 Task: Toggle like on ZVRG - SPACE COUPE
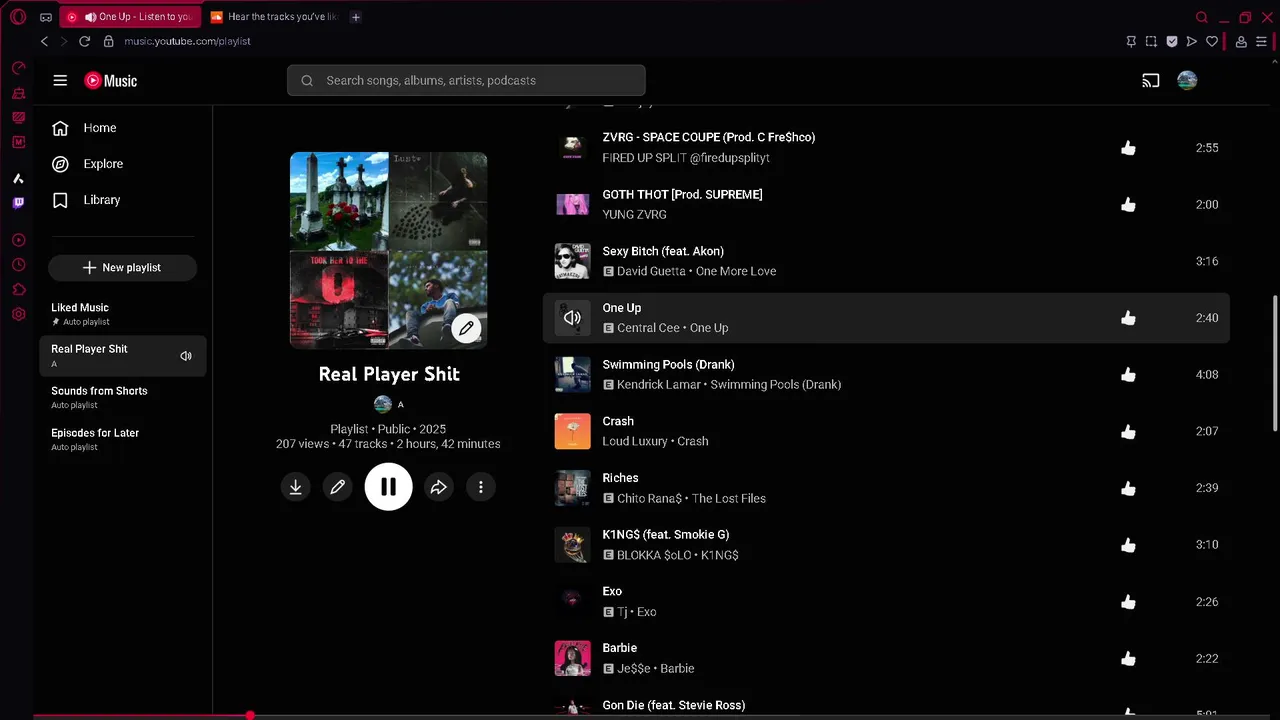tap(1128, 148)
